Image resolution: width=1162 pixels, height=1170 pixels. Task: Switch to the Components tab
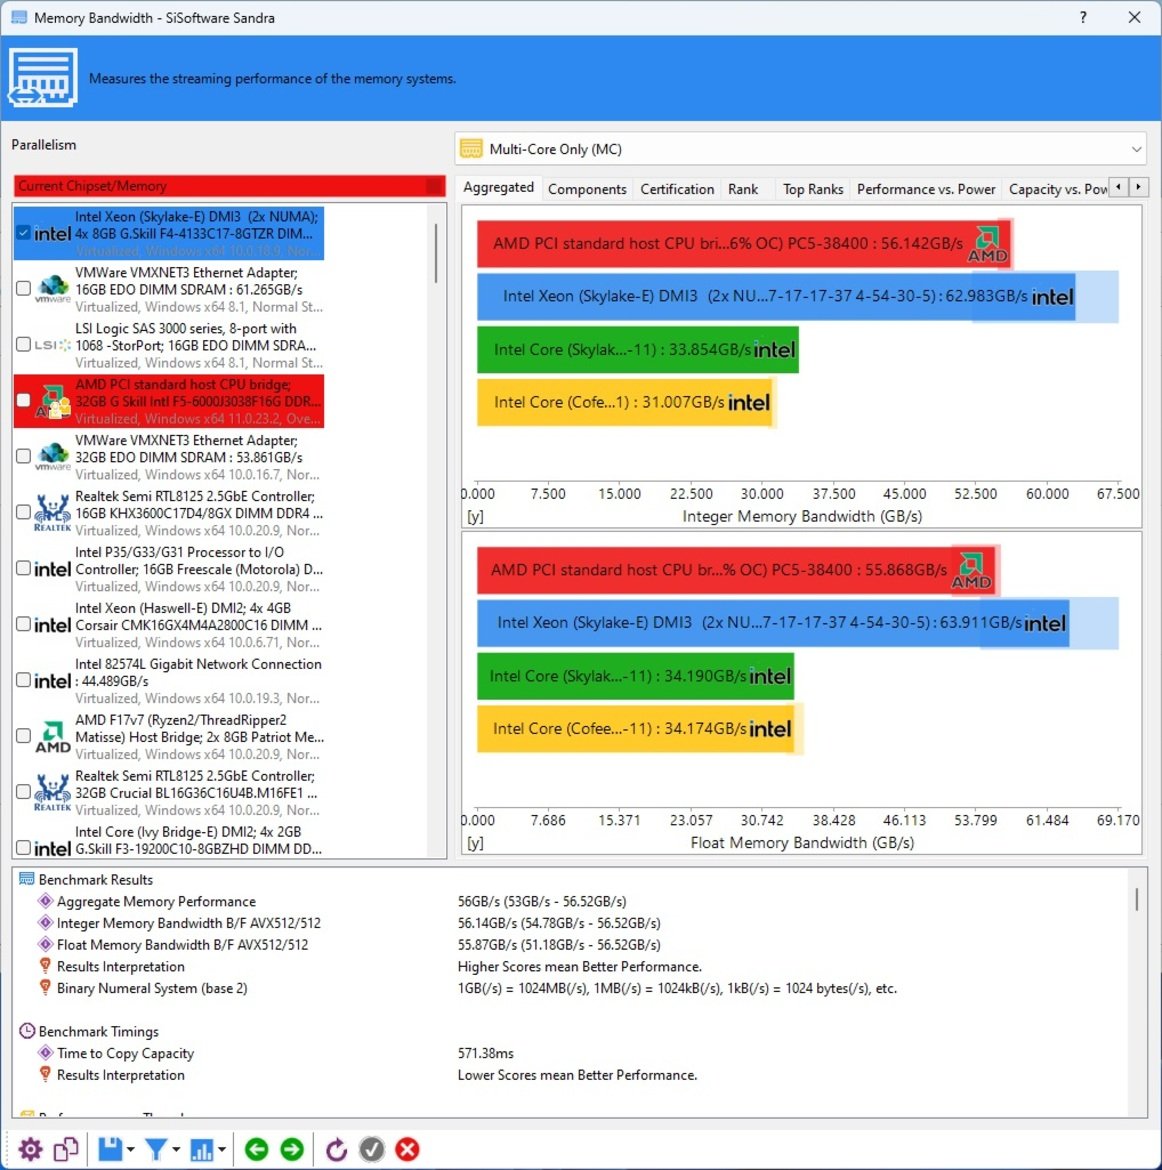(587, 189)
